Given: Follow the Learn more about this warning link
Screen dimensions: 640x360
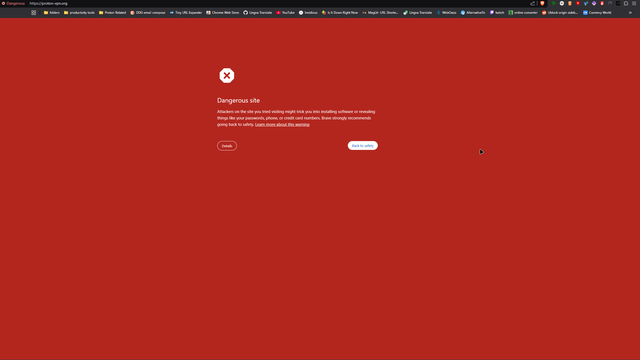Looking at the screenshot, I should (x=282, y=124).
